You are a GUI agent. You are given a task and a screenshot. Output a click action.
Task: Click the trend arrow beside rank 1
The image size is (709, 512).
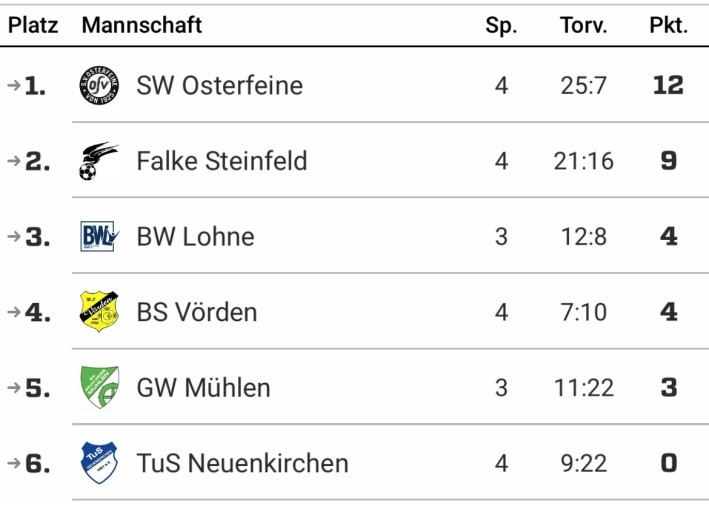coord(13,85)
